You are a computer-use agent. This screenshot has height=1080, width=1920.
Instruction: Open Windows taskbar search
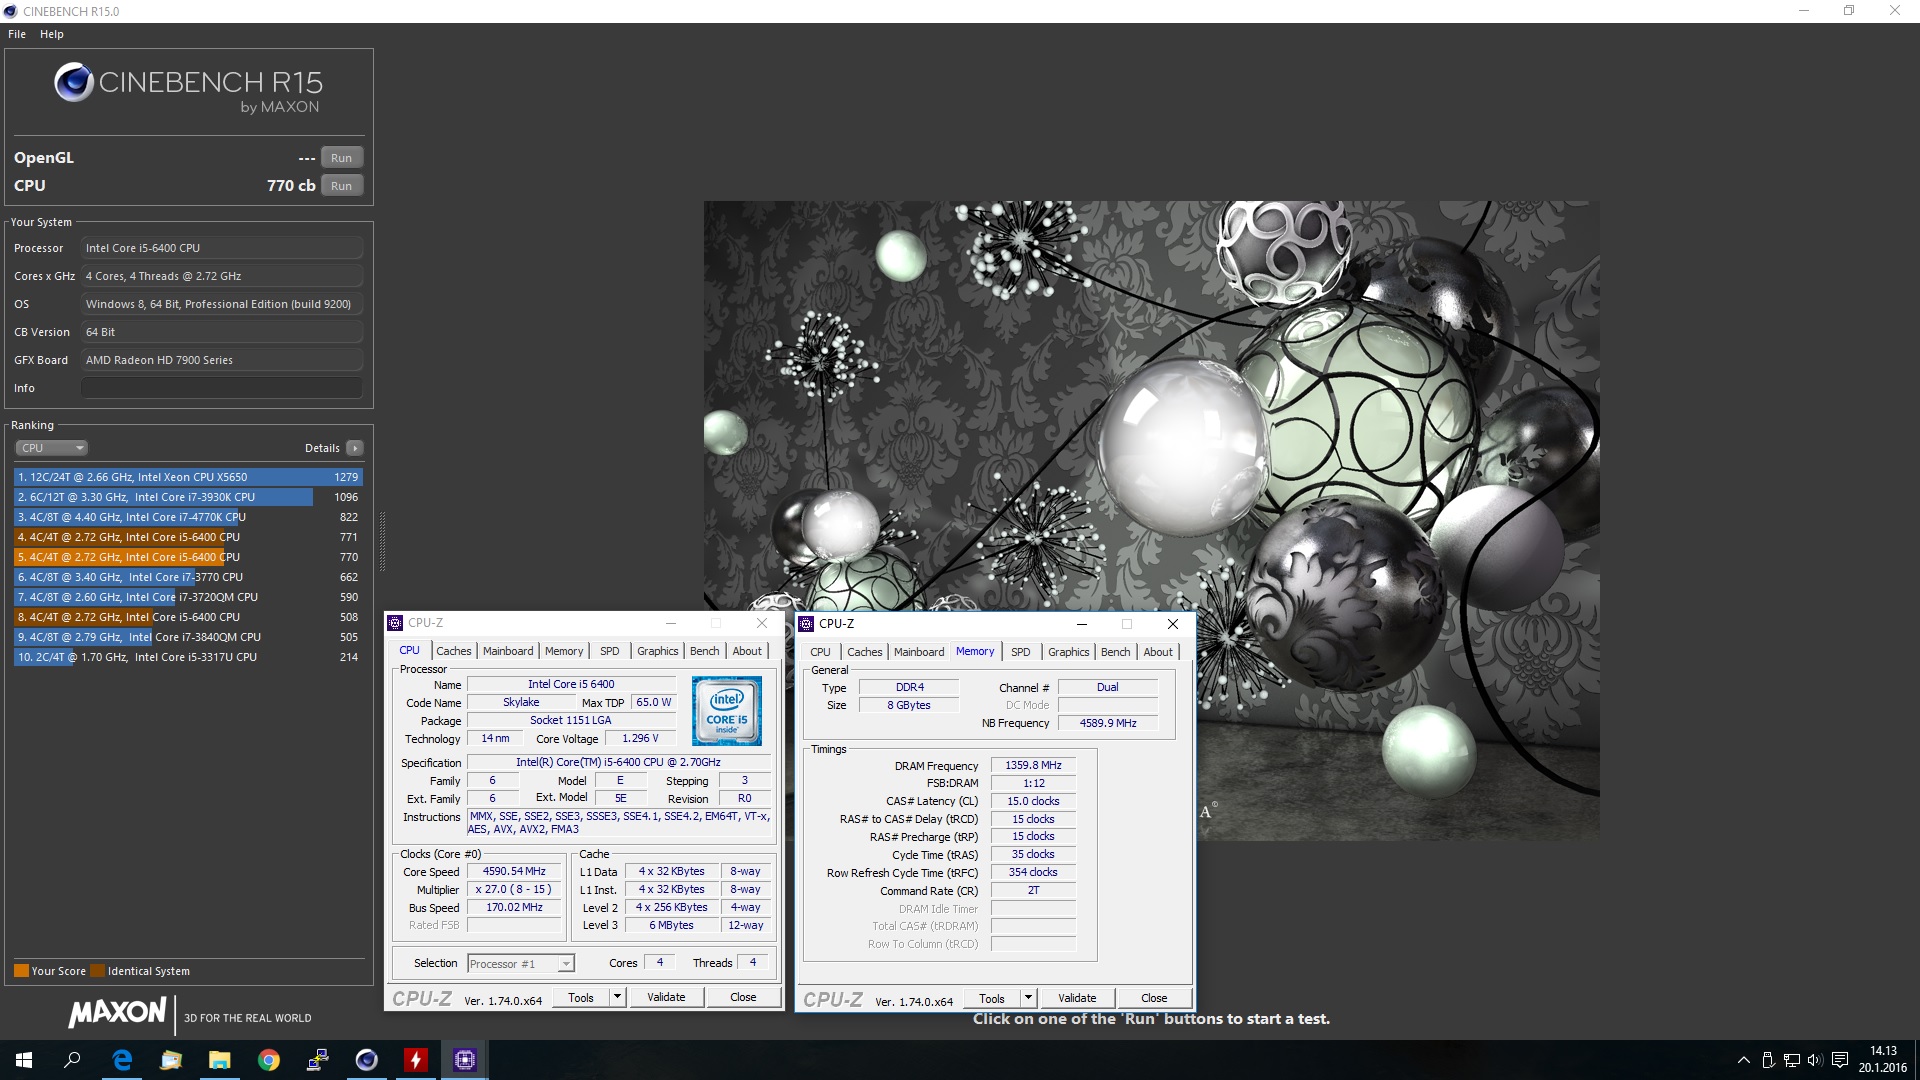pos(72,1060)
